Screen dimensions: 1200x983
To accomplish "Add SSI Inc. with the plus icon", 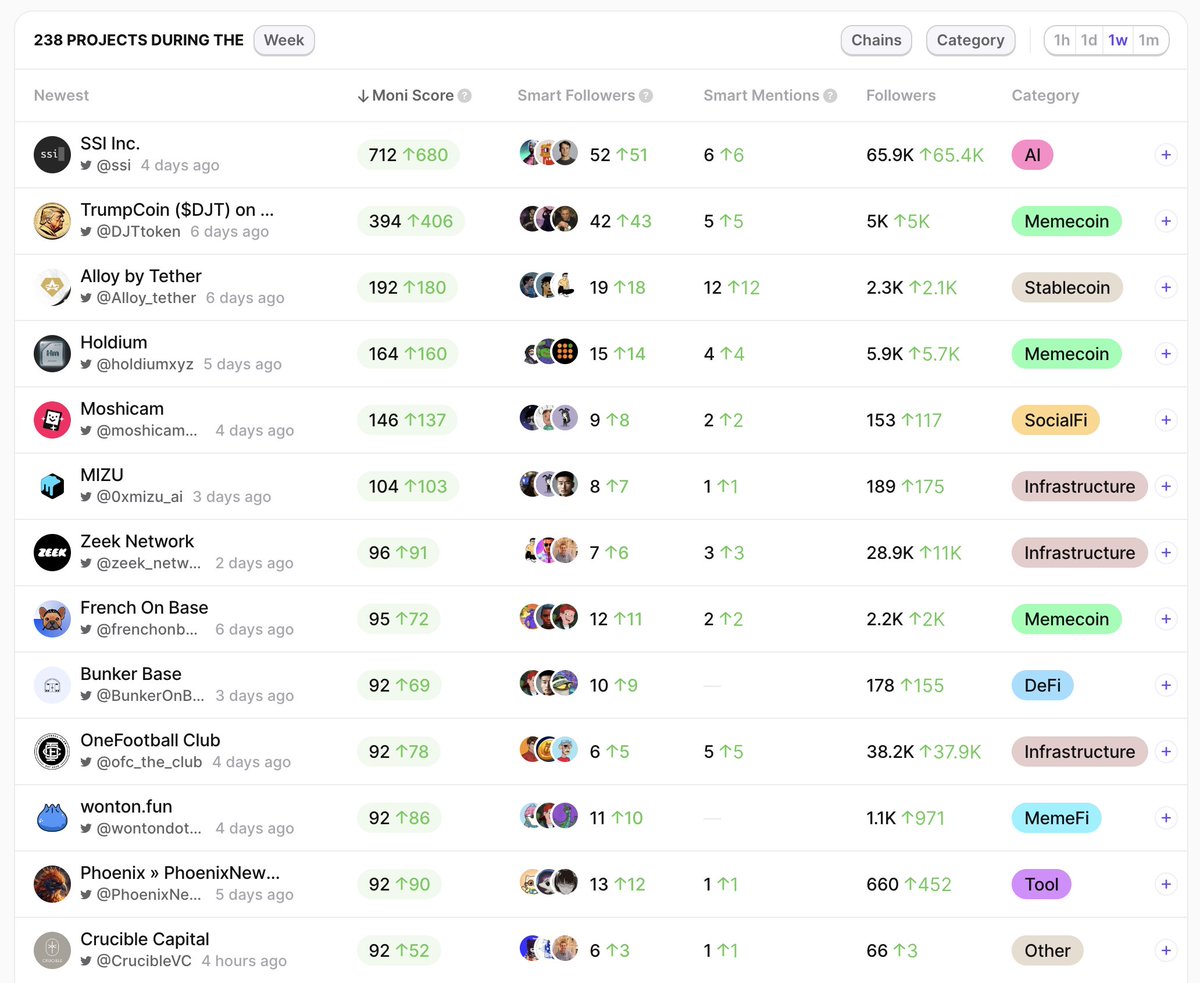I will click(1166, 155).
